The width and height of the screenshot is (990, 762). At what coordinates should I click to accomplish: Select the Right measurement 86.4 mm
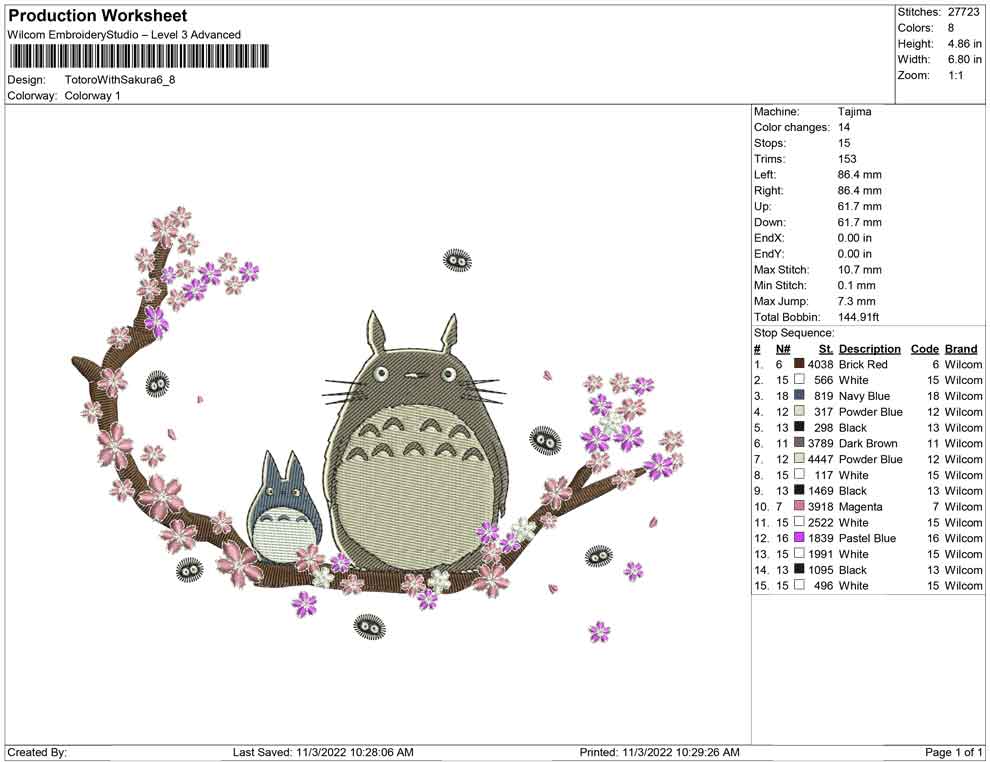pos(859,190)
